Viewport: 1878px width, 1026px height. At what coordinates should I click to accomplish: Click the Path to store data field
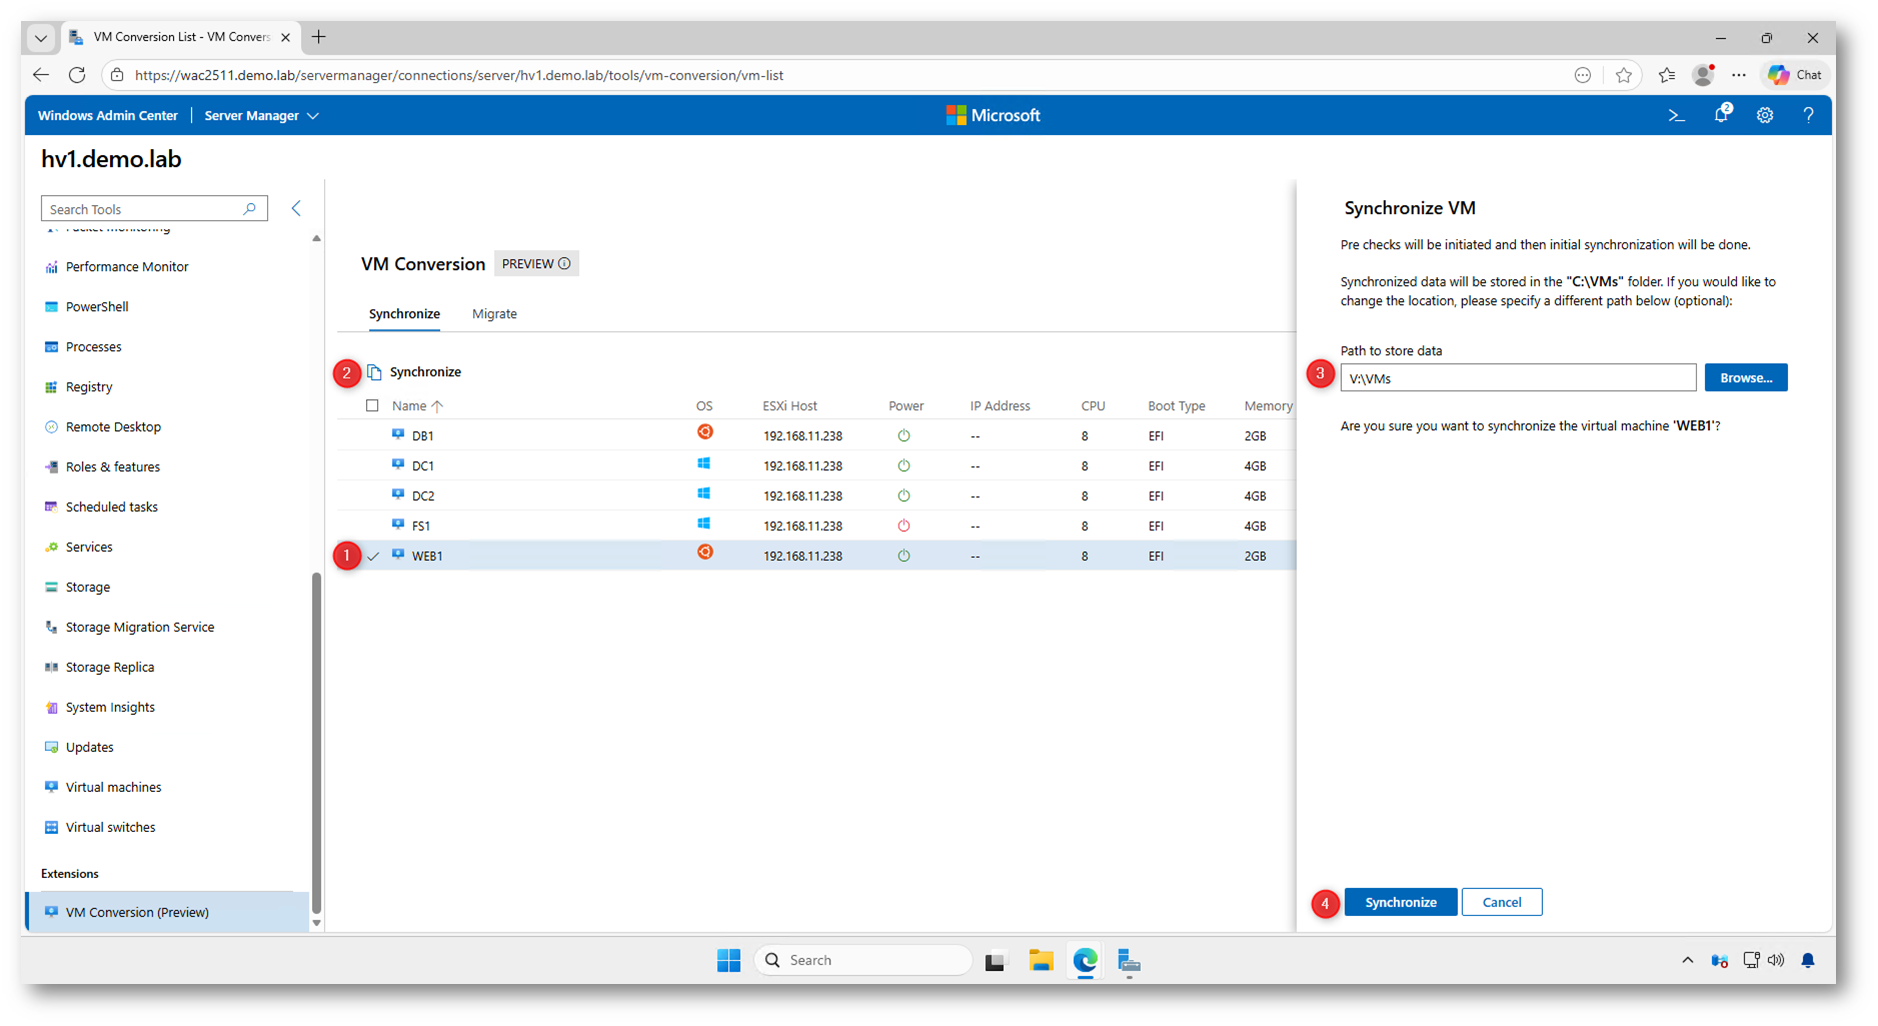1517,378
